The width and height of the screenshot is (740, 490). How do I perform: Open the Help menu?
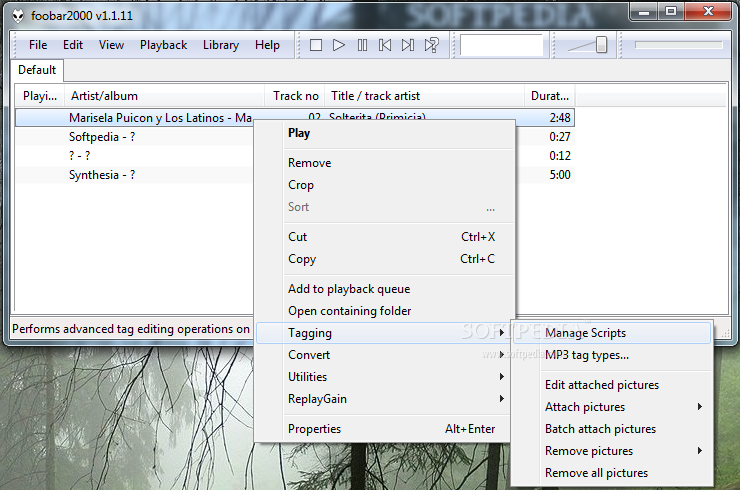click(267, 45)
